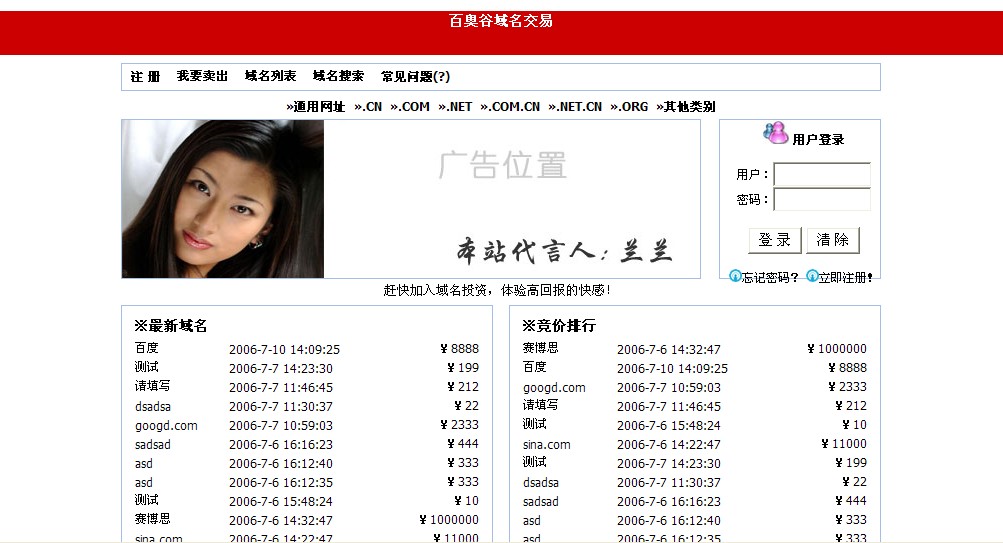
Task: Click info icon beside 立即注册
Action: (812, 276)
